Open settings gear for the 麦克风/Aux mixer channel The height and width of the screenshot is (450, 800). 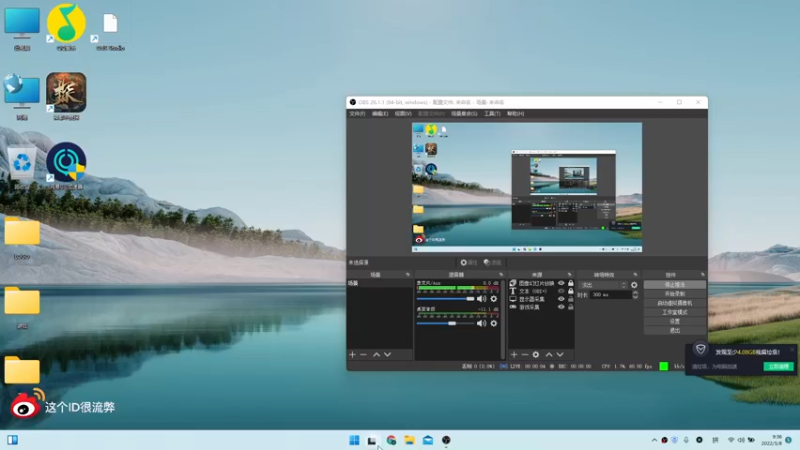click(493, 299)
